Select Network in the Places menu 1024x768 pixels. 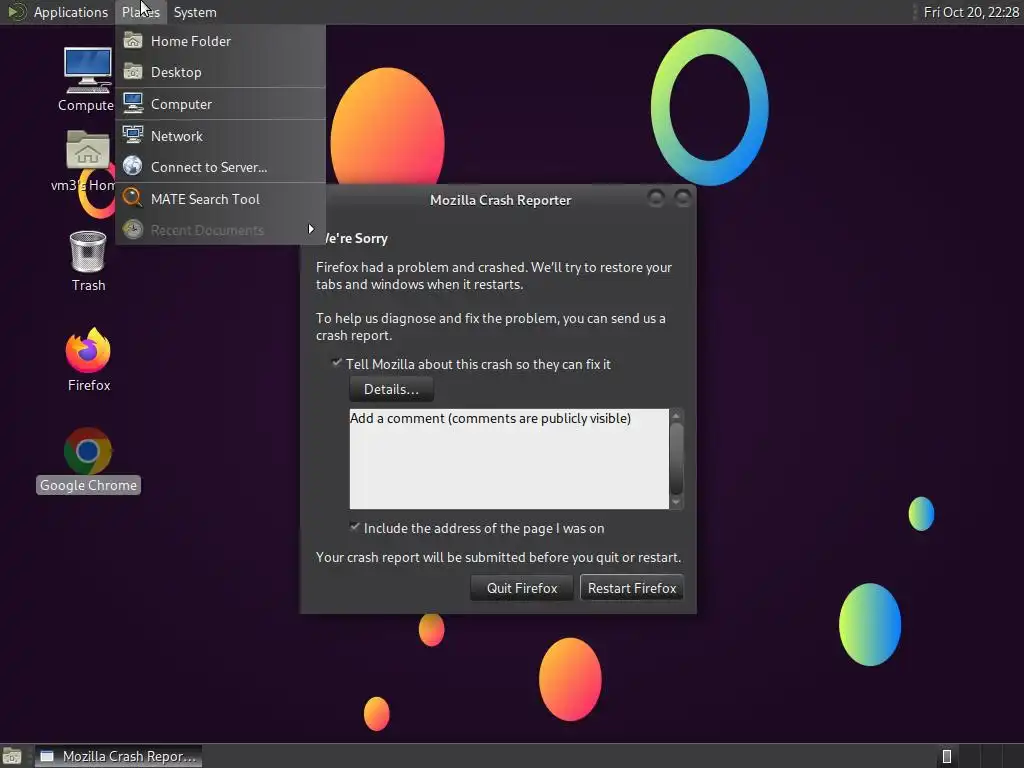point(221,136)
